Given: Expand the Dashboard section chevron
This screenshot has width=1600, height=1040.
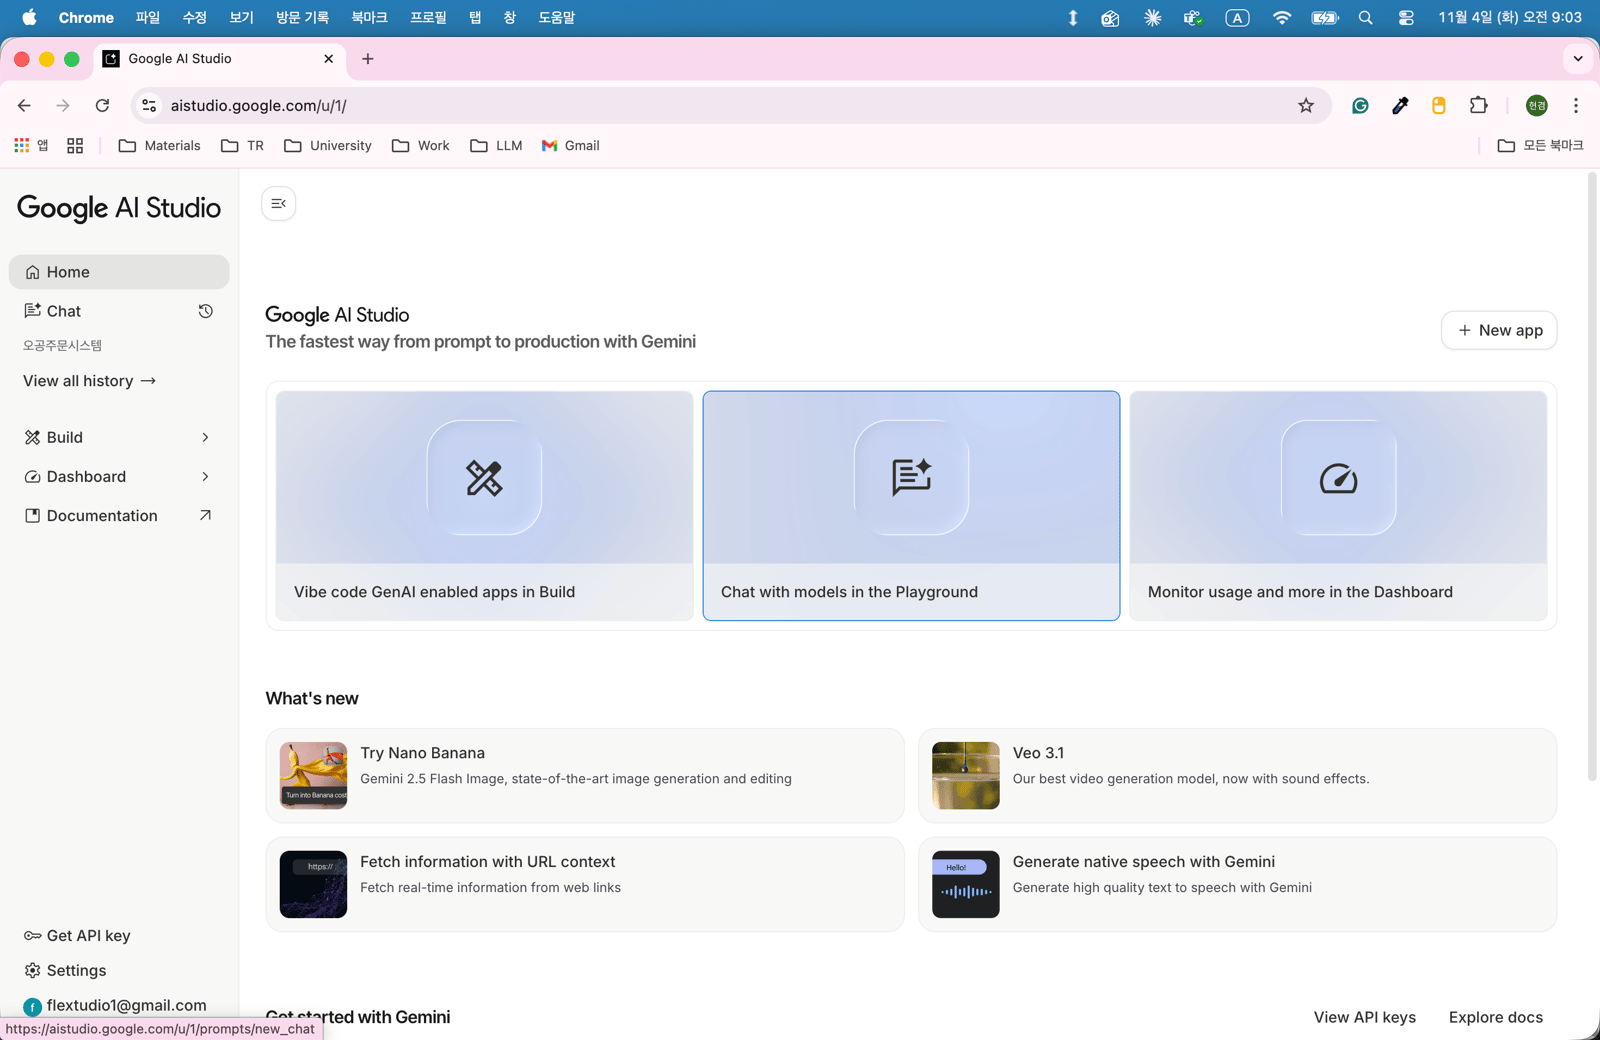Looking at the screenshot, I should (205, 477).
